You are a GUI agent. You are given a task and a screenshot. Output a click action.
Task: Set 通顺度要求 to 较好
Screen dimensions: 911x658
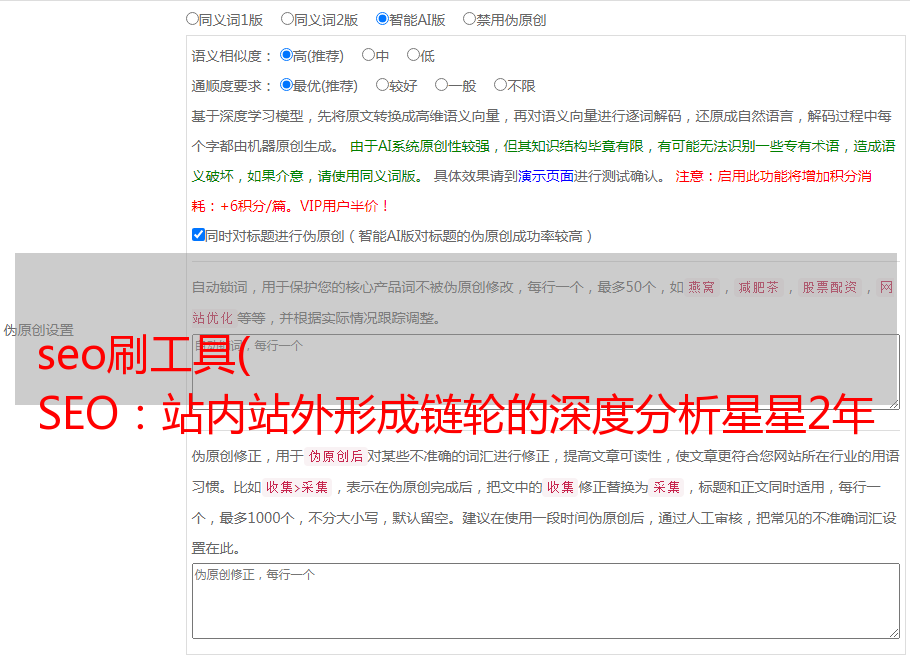[382, 85]
